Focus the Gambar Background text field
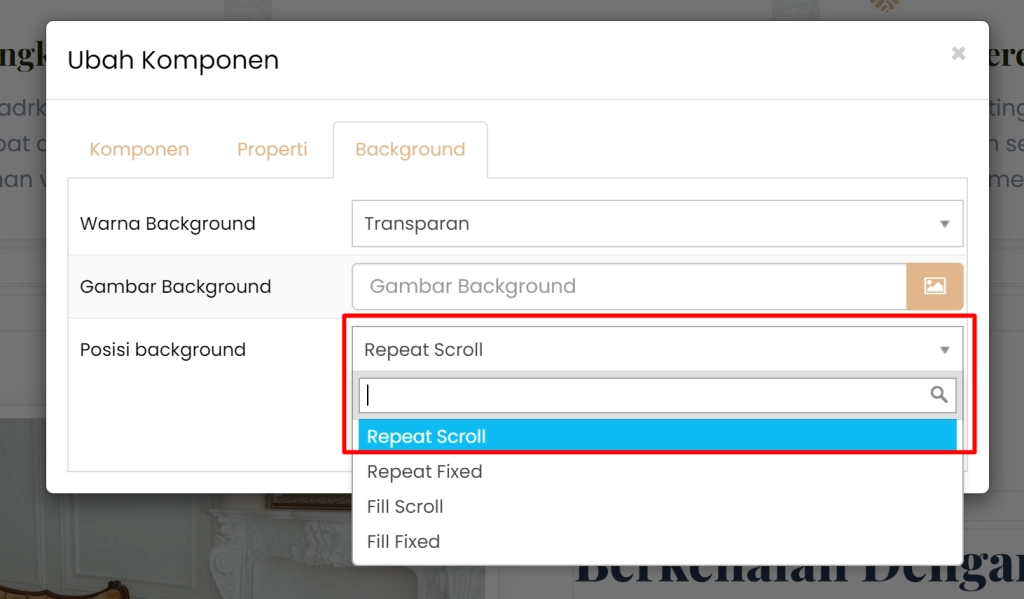Viewport: 1024px width, 599px height. (630, 286)
